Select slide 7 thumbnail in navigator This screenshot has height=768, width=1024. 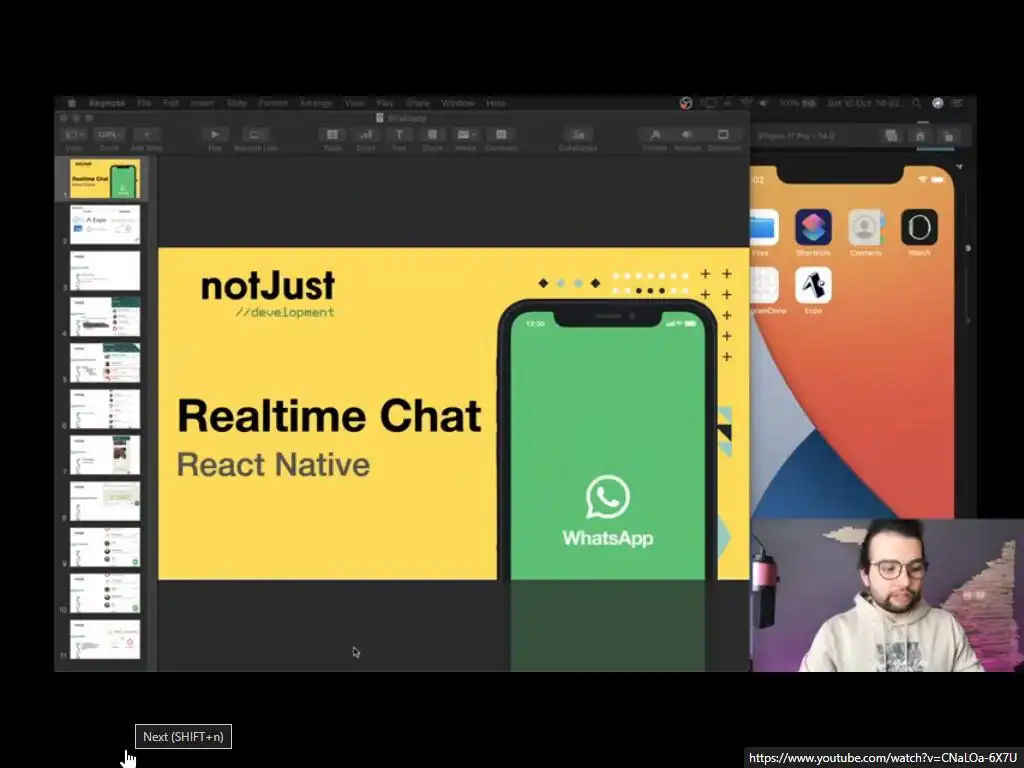click(x=105, y=455)
